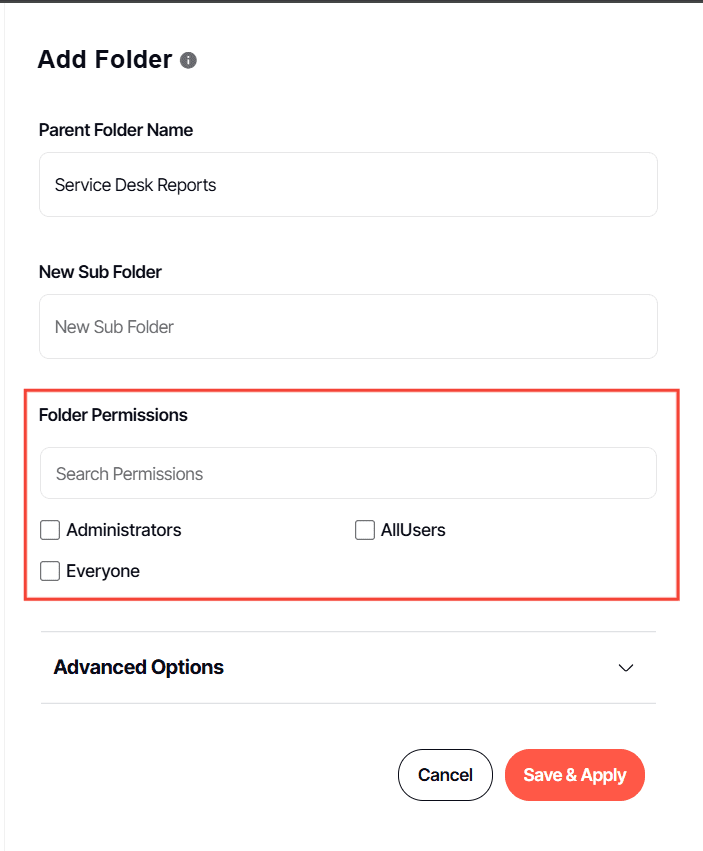Viewport: 703px width, 851px height.
Task: Click the Parent Folder Name label
Action: click(x=116, y=130)
